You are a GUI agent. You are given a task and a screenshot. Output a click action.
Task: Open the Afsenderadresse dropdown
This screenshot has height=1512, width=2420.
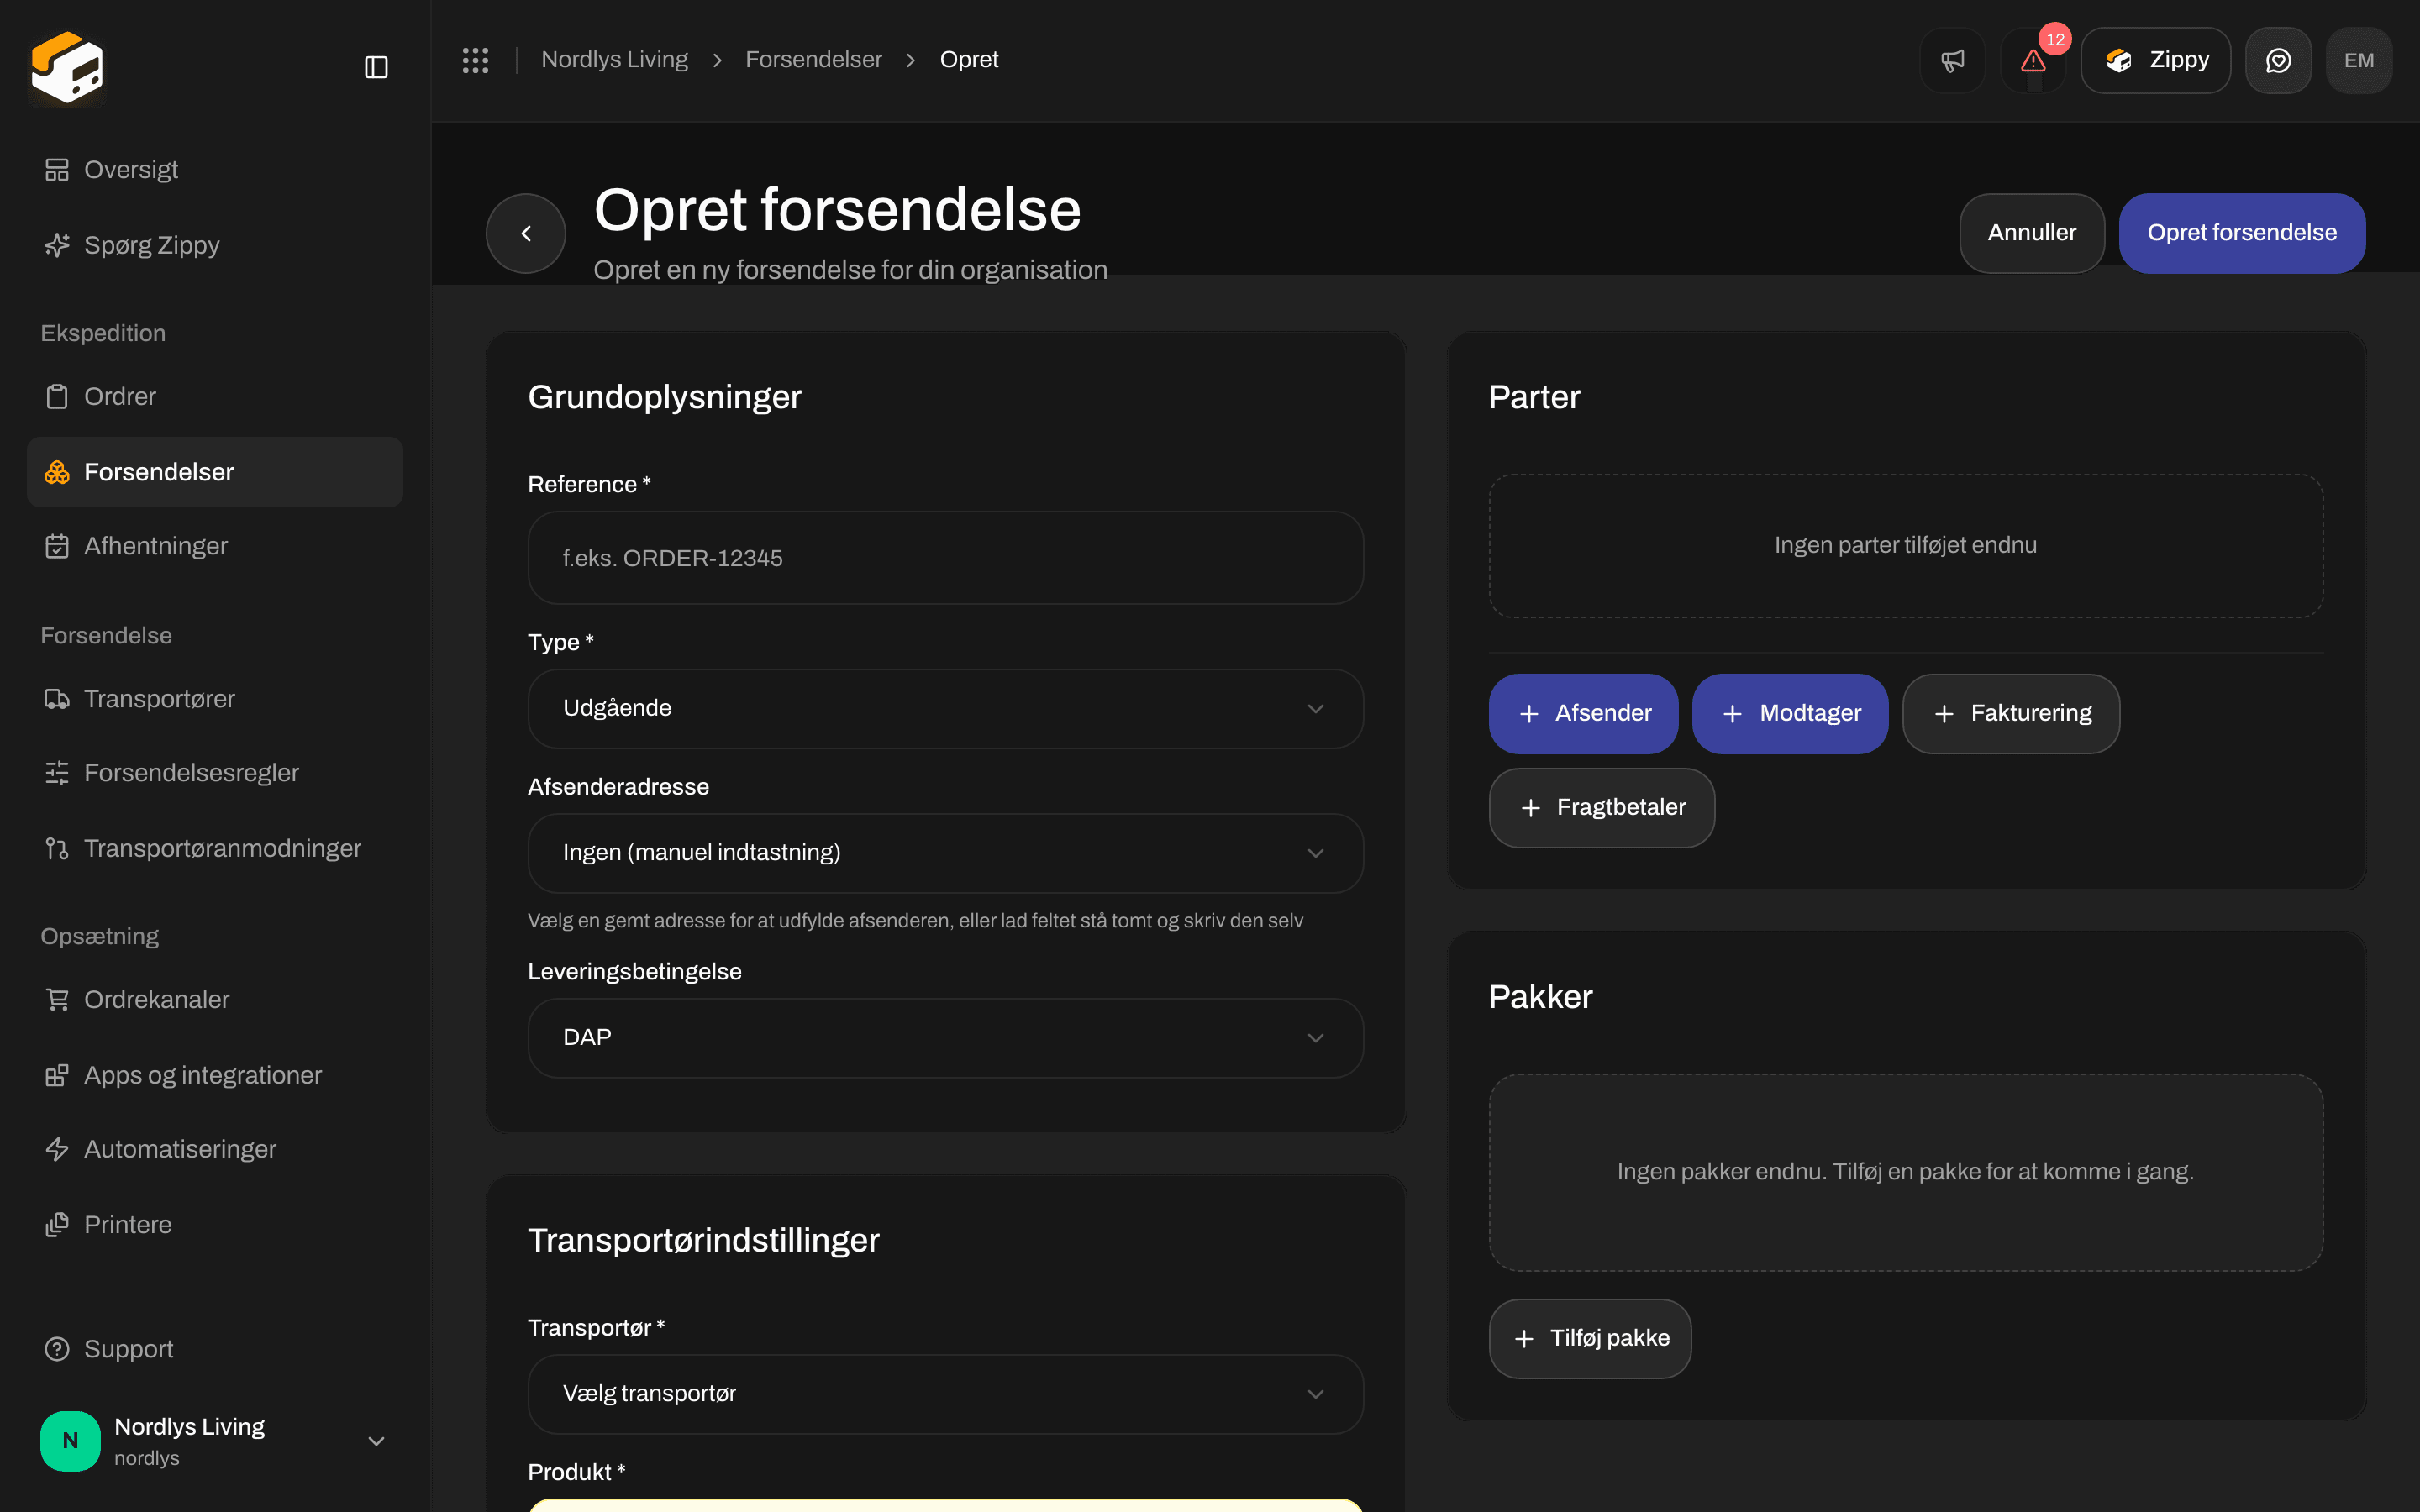pyautogui.click(x=945, y=853)
